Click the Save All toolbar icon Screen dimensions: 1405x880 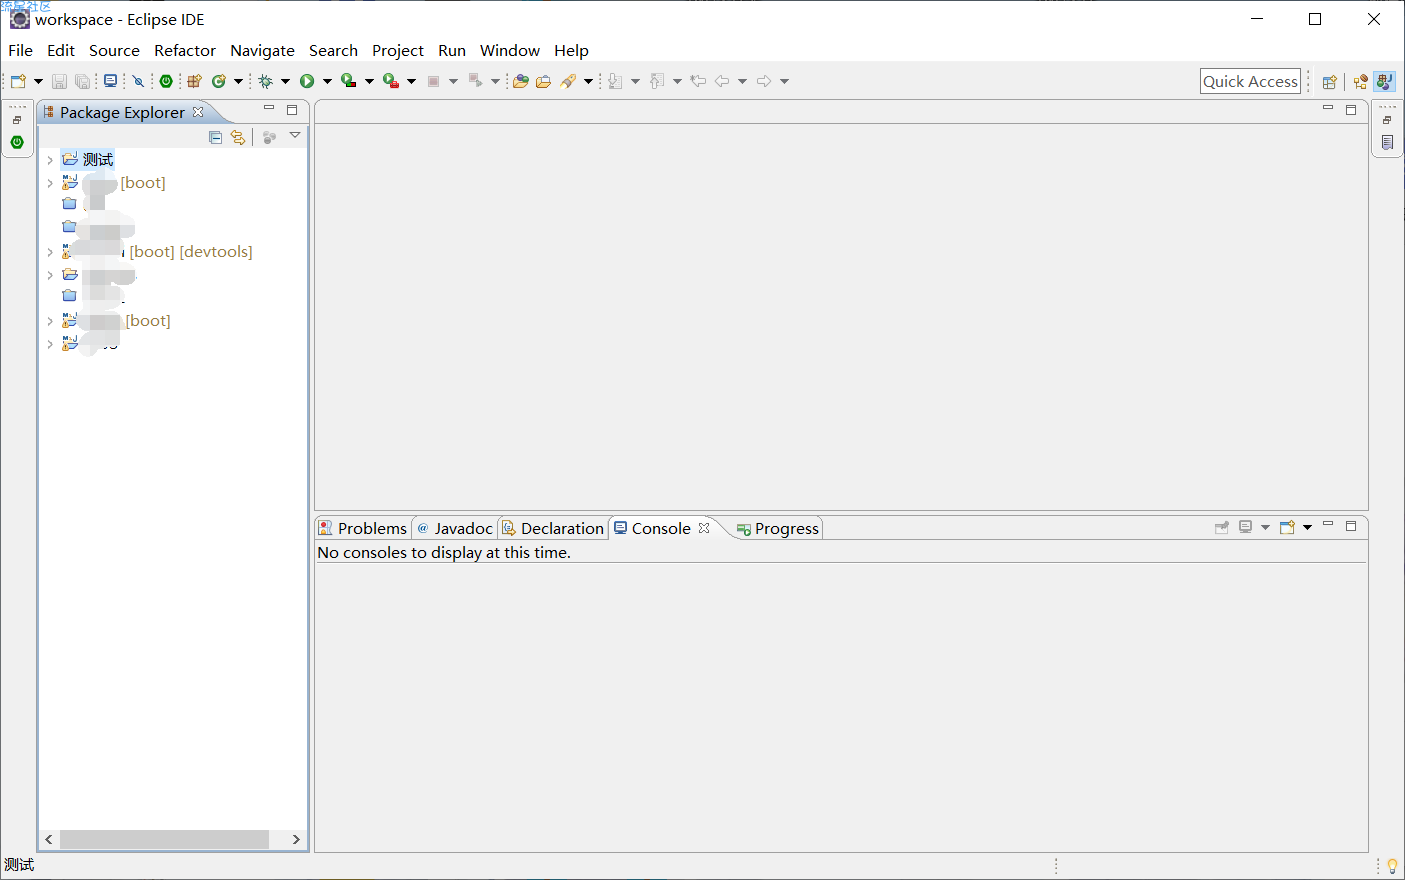click(82, 81)
